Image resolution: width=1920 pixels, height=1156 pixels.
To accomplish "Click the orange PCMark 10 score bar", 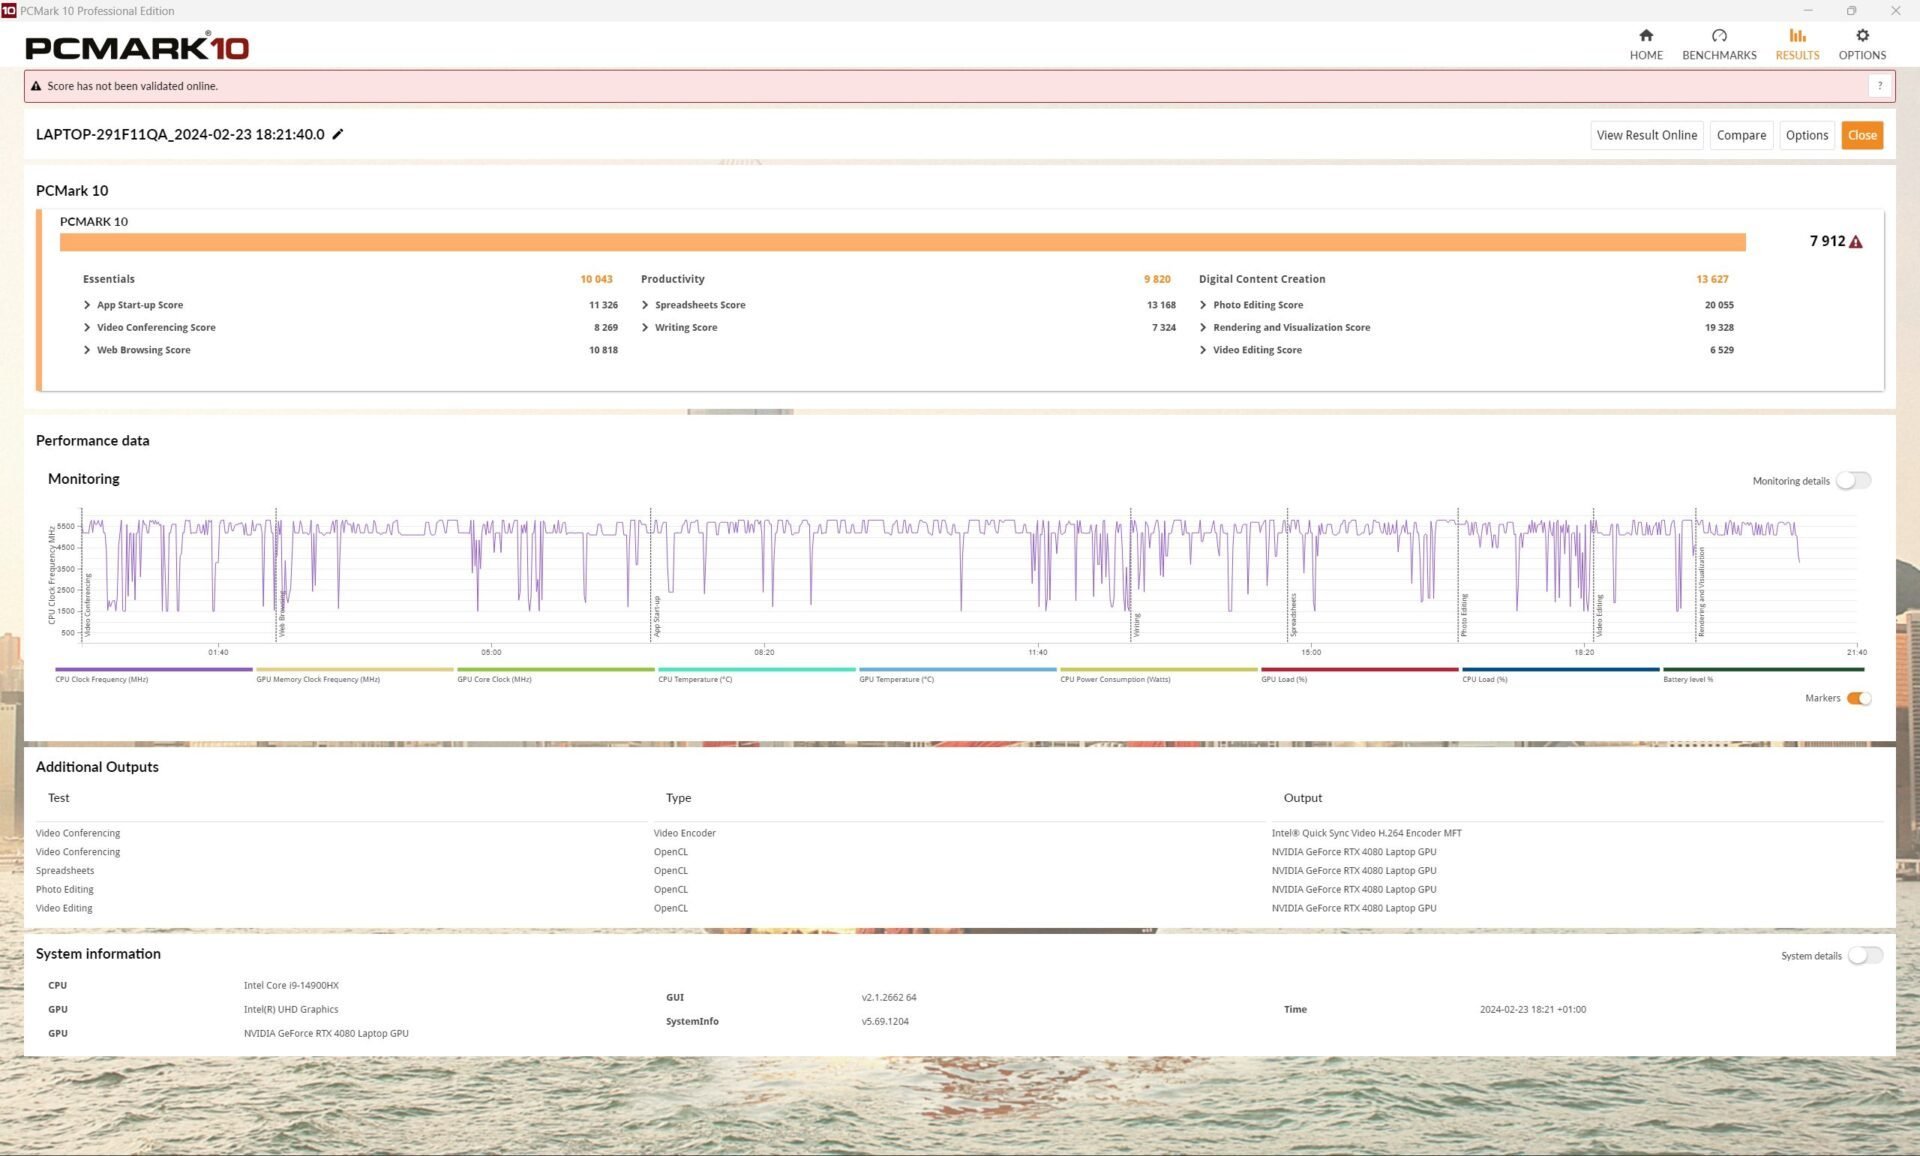I will (902, 242).
